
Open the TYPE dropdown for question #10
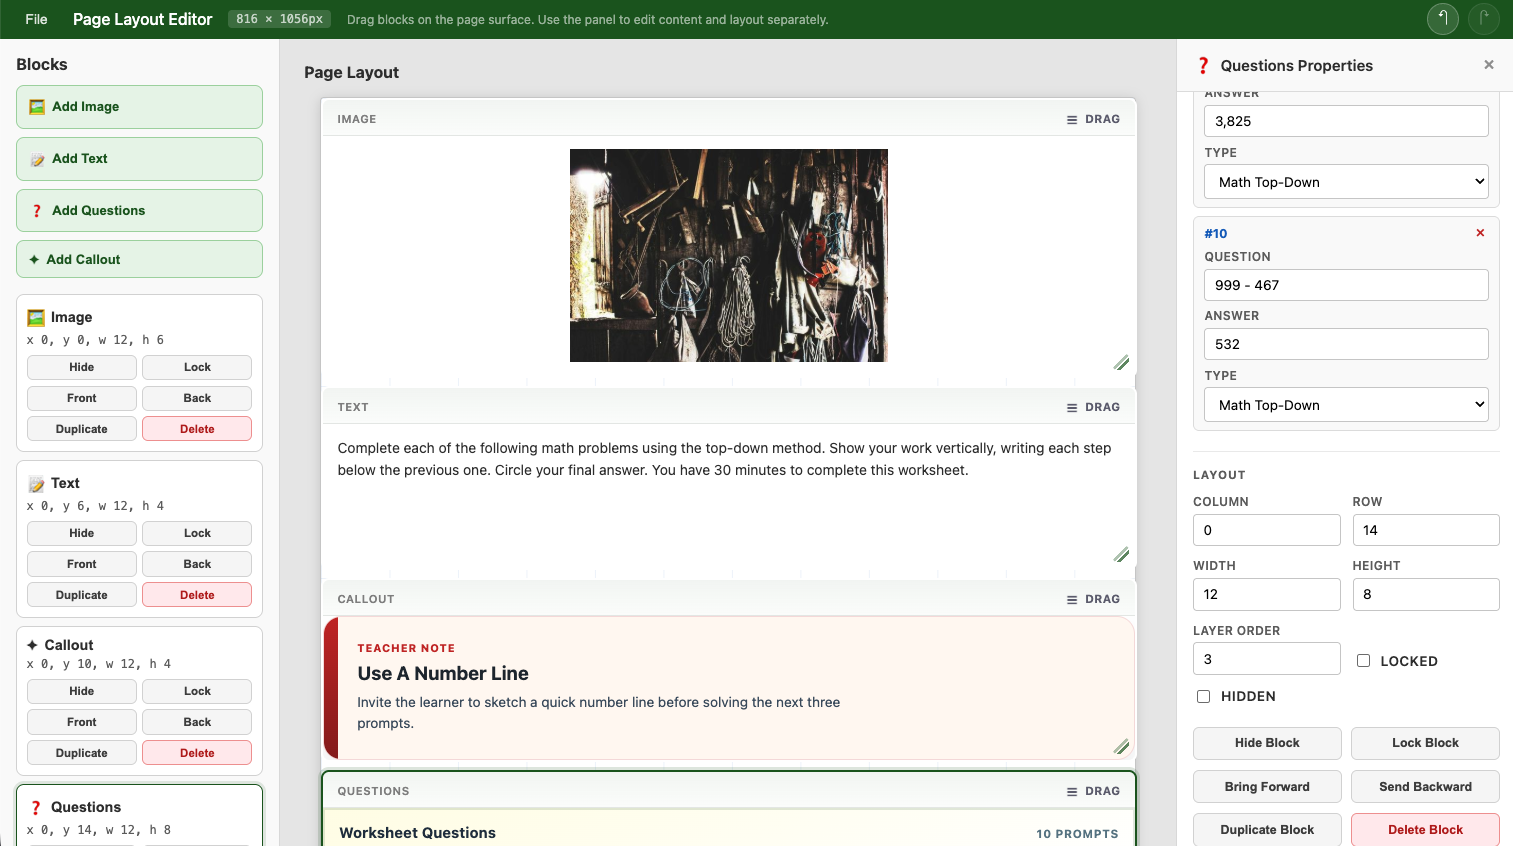(x=1345, y=404)
